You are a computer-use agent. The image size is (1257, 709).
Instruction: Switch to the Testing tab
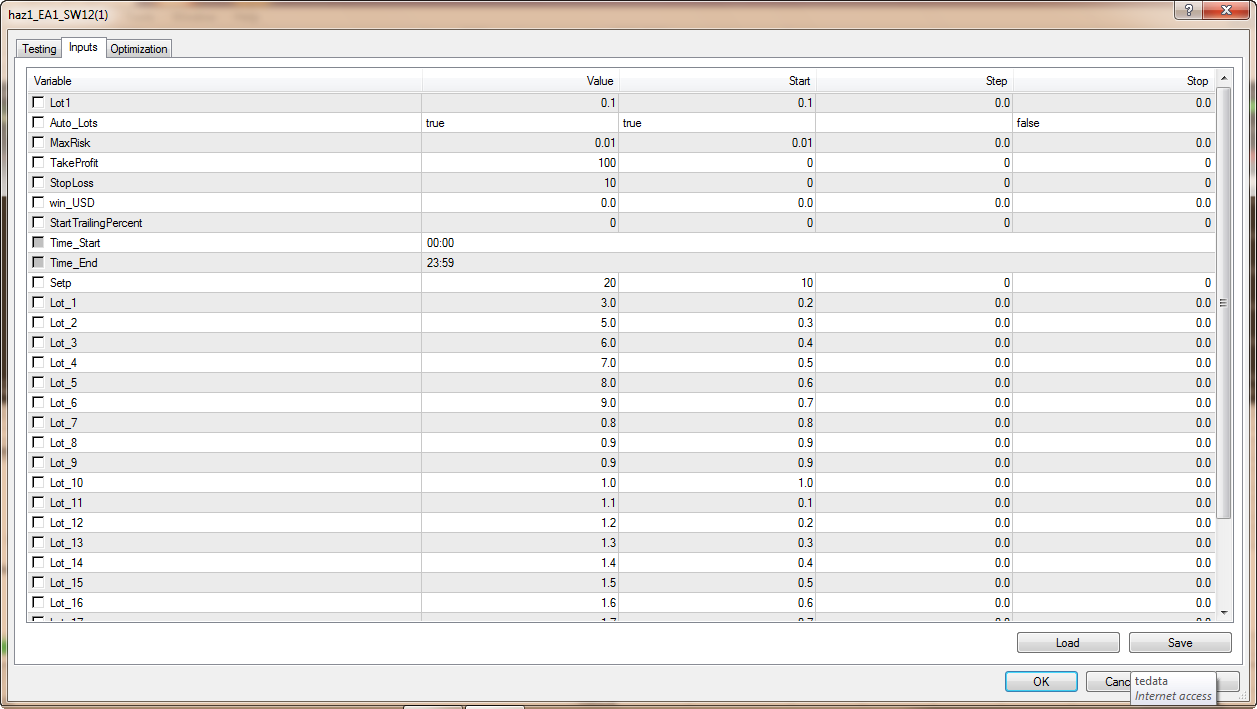click(39, 49)
